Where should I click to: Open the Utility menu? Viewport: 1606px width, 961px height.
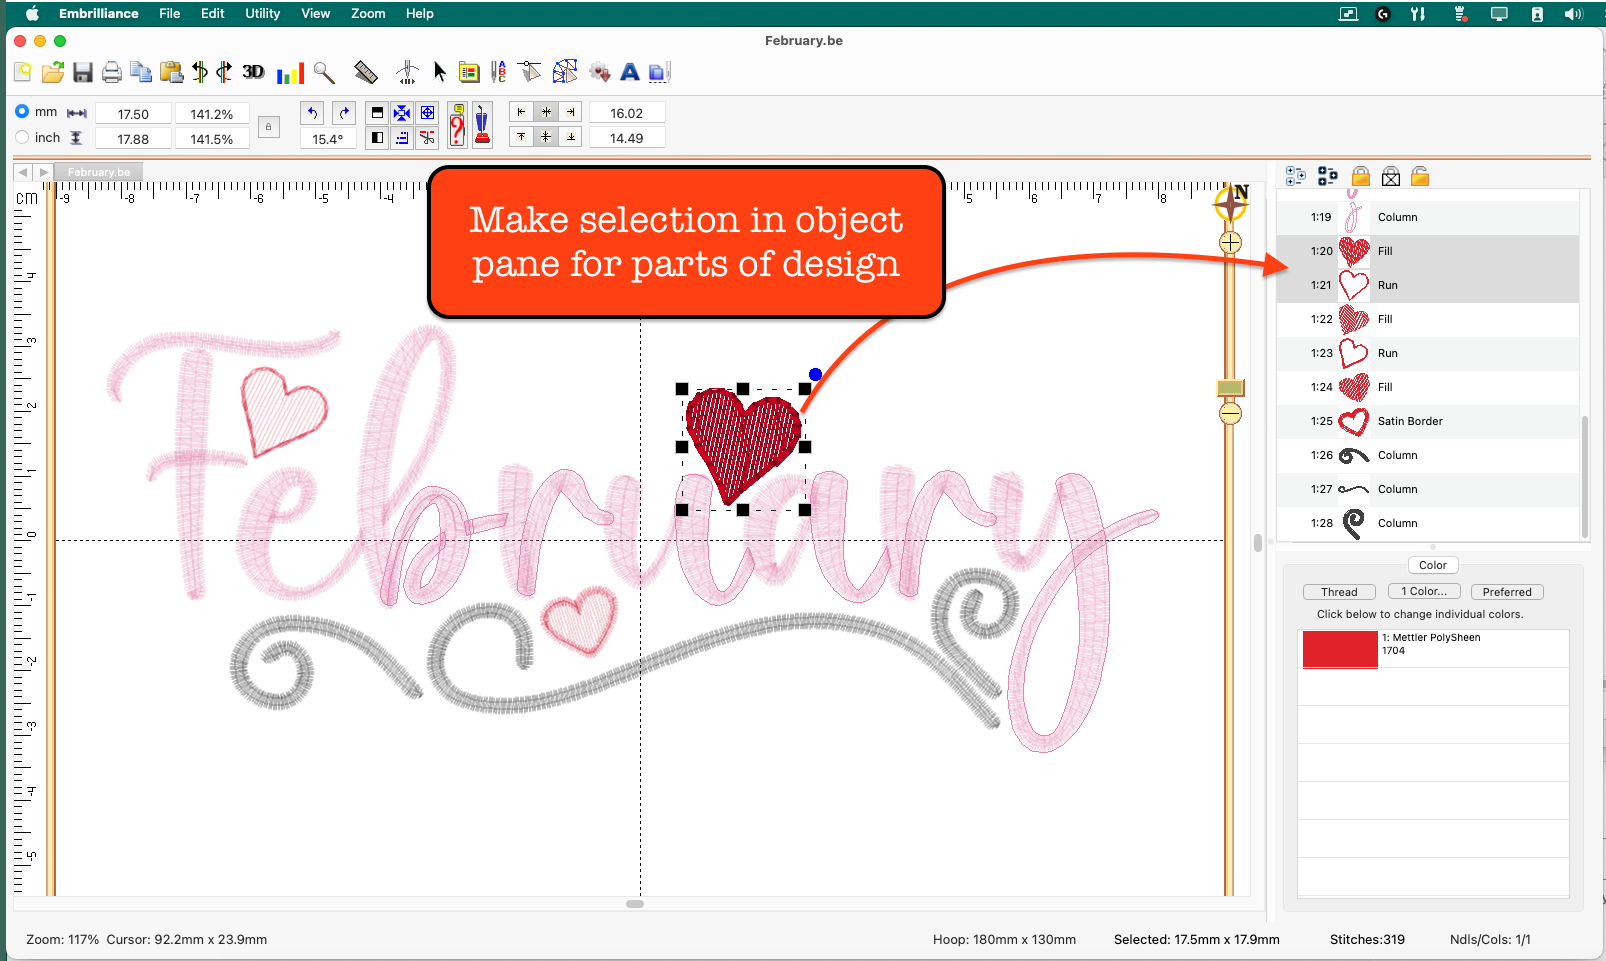(x=262, y=13)
